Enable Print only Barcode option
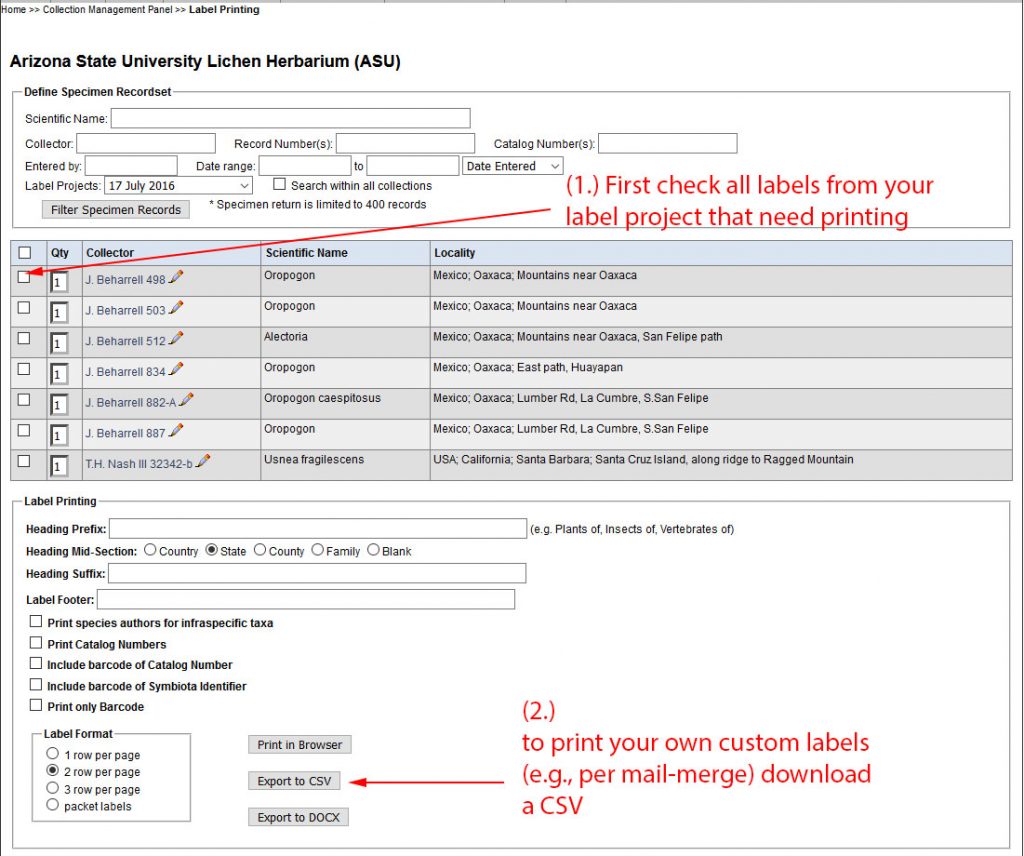This screenshot has width=1024, height=856. click(x=36, y=705)
